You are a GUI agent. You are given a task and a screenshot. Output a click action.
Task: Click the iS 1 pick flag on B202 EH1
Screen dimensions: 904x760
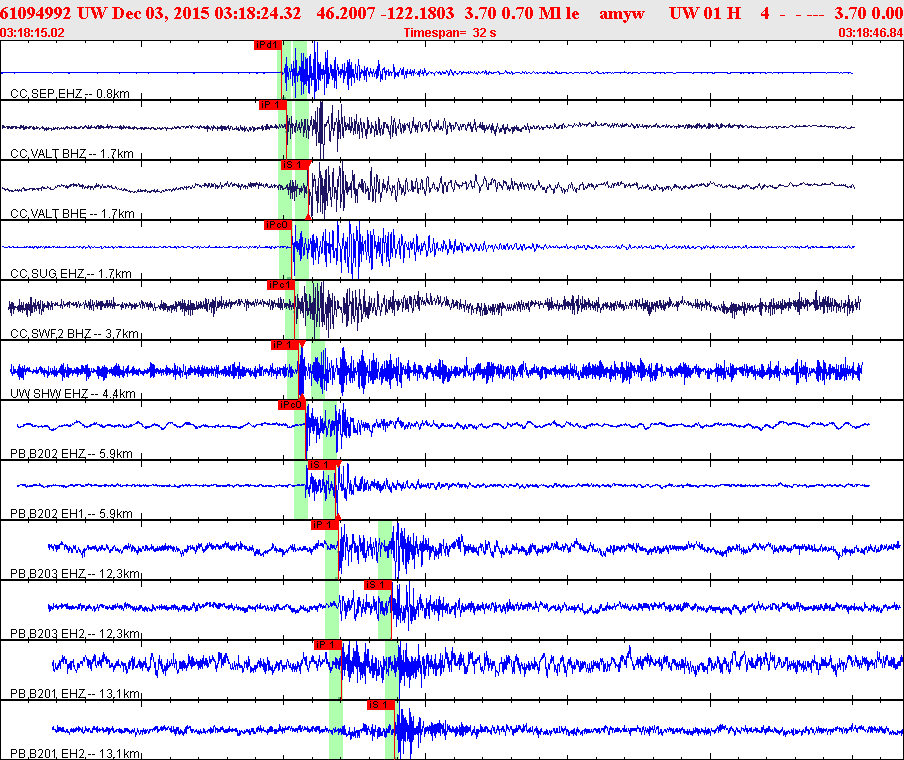[x=322, y=465]
